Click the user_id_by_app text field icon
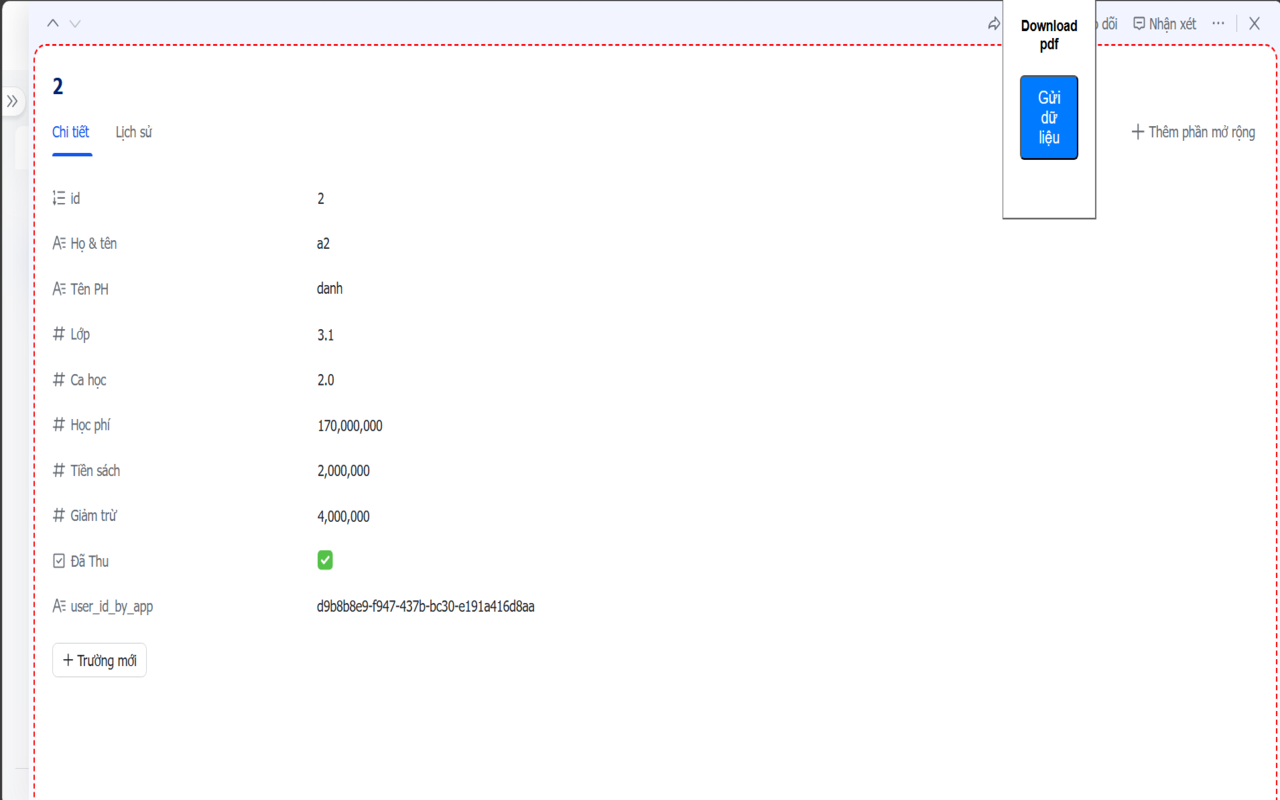 (59, 606)
